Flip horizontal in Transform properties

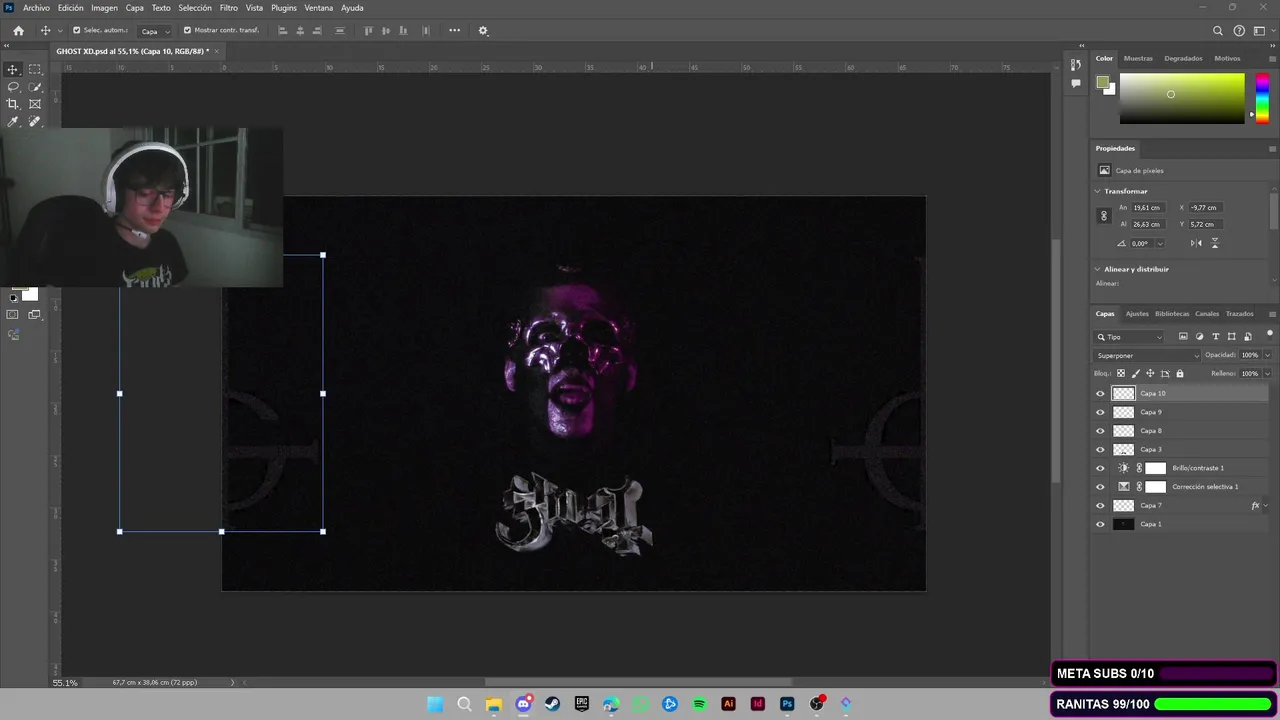tap(1196, 243)
